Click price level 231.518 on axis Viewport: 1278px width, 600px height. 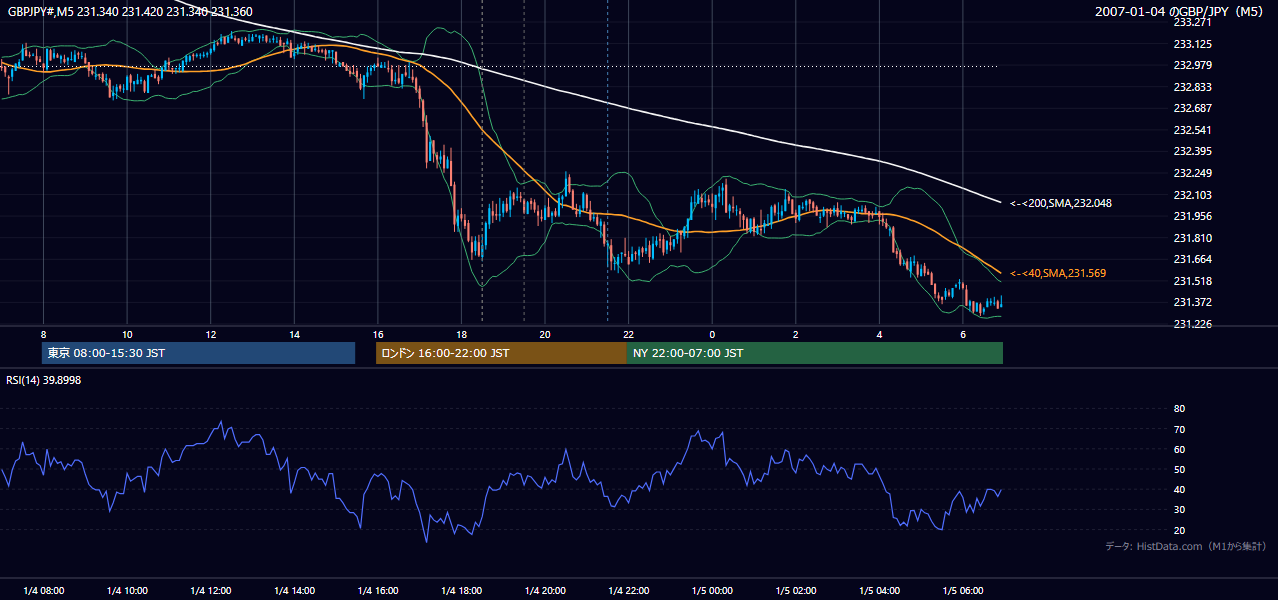(1192, 281)
